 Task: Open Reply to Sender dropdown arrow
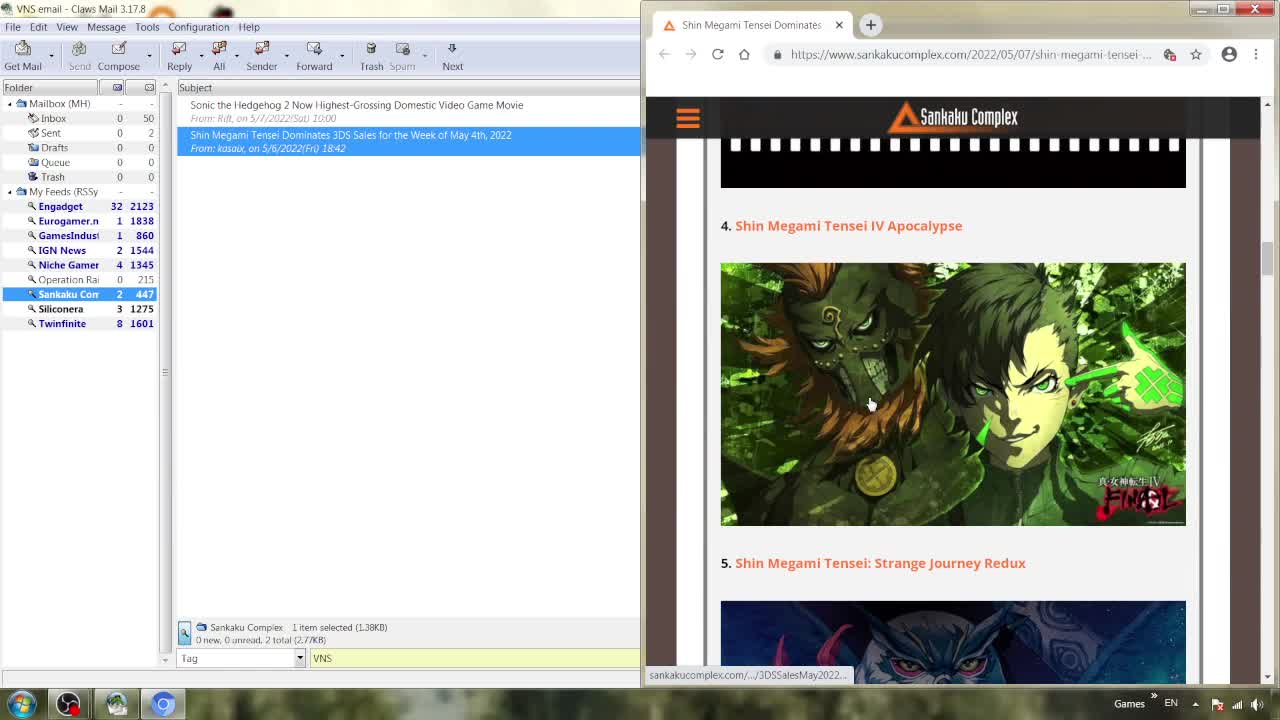coord(286,56)
